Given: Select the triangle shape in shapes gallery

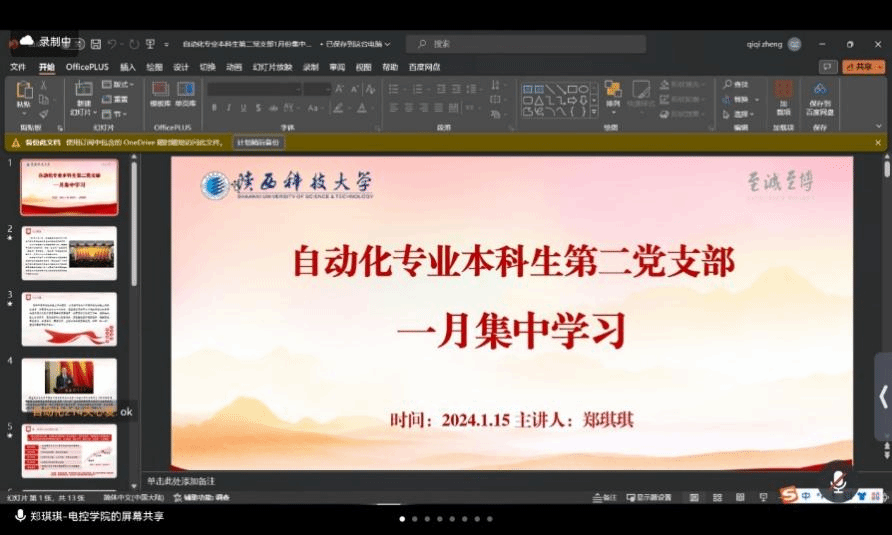Looking at the screenshot, I should pyautogui.click(x=539, y=100).
